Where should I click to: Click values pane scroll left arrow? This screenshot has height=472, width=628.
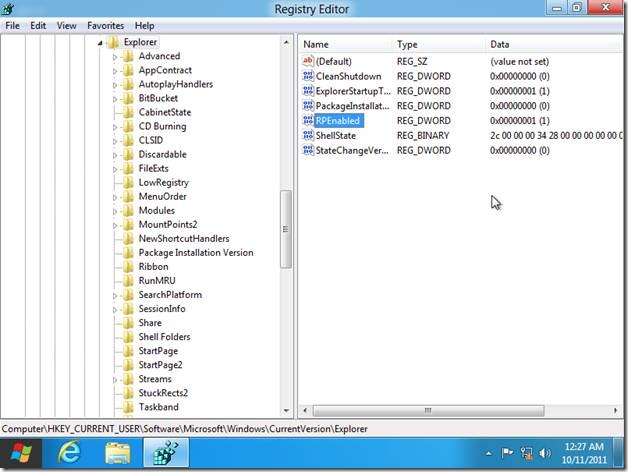click(x=305, y=410)
